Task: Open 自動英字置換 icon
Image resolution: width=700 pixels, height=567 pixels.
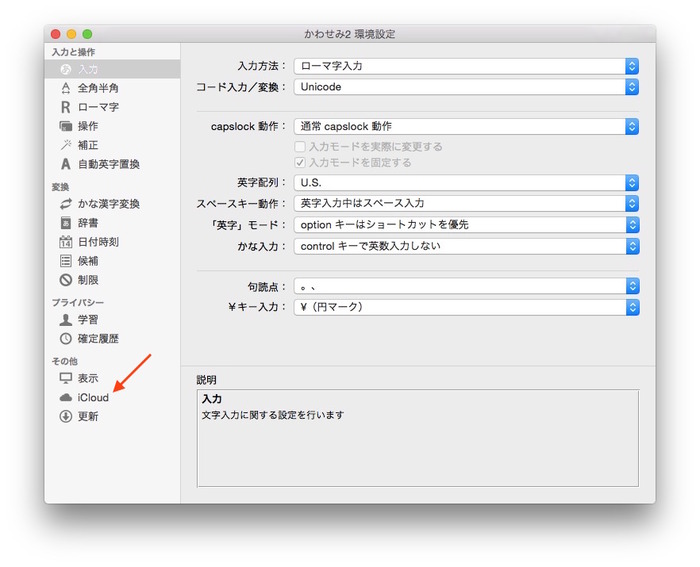Action: tap(66, 164)
